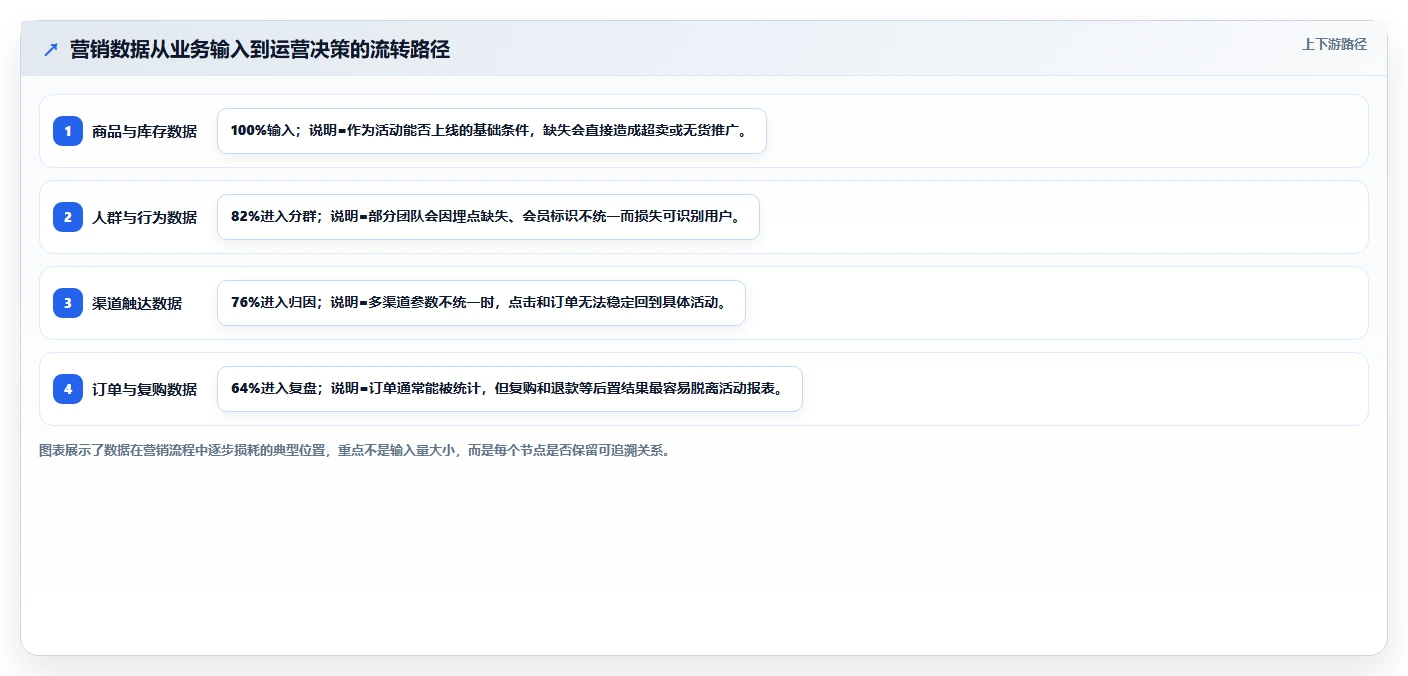Screen dimensions: 1408x676
Task: Click the 82%进入分群 description box
Action: pyautogui.click(x=488, y=217)
